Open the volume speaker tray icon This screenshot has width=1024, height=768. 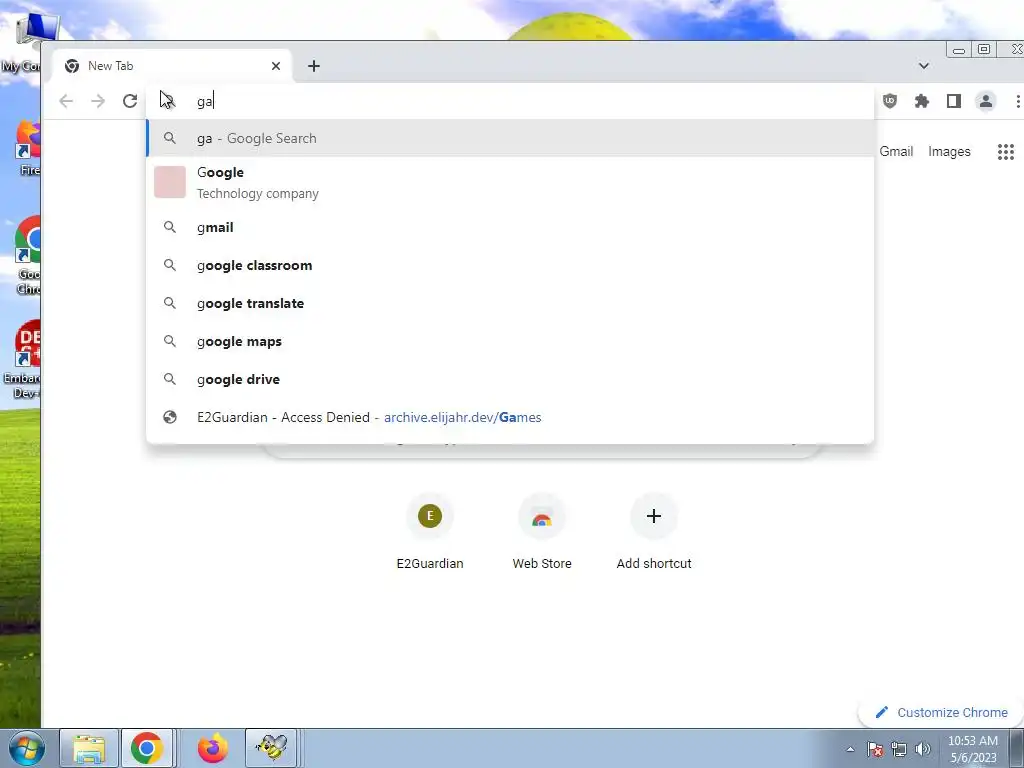(923, 749)
